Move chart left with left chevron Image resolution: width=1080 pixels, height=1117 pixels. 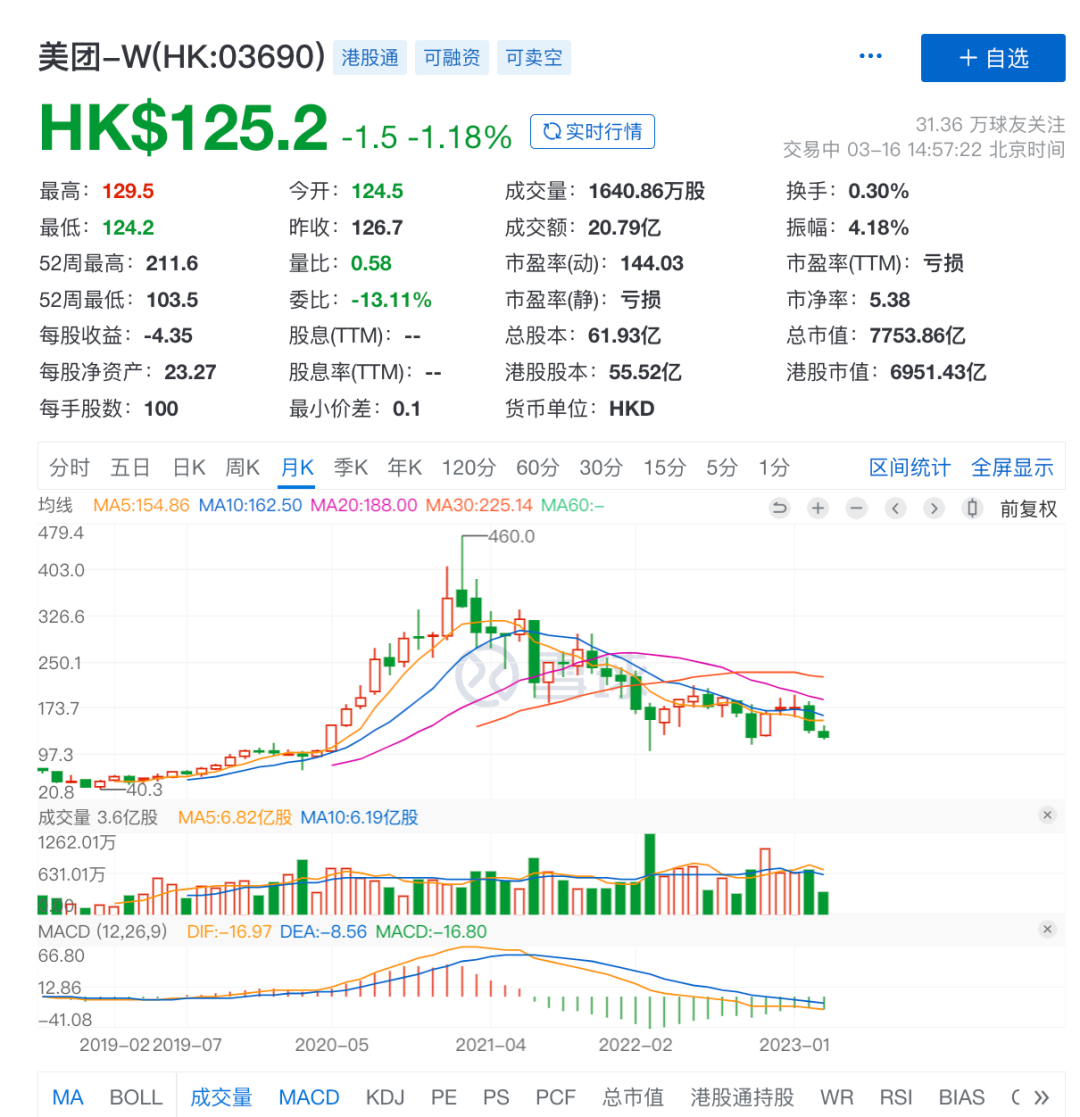[895, 509]
